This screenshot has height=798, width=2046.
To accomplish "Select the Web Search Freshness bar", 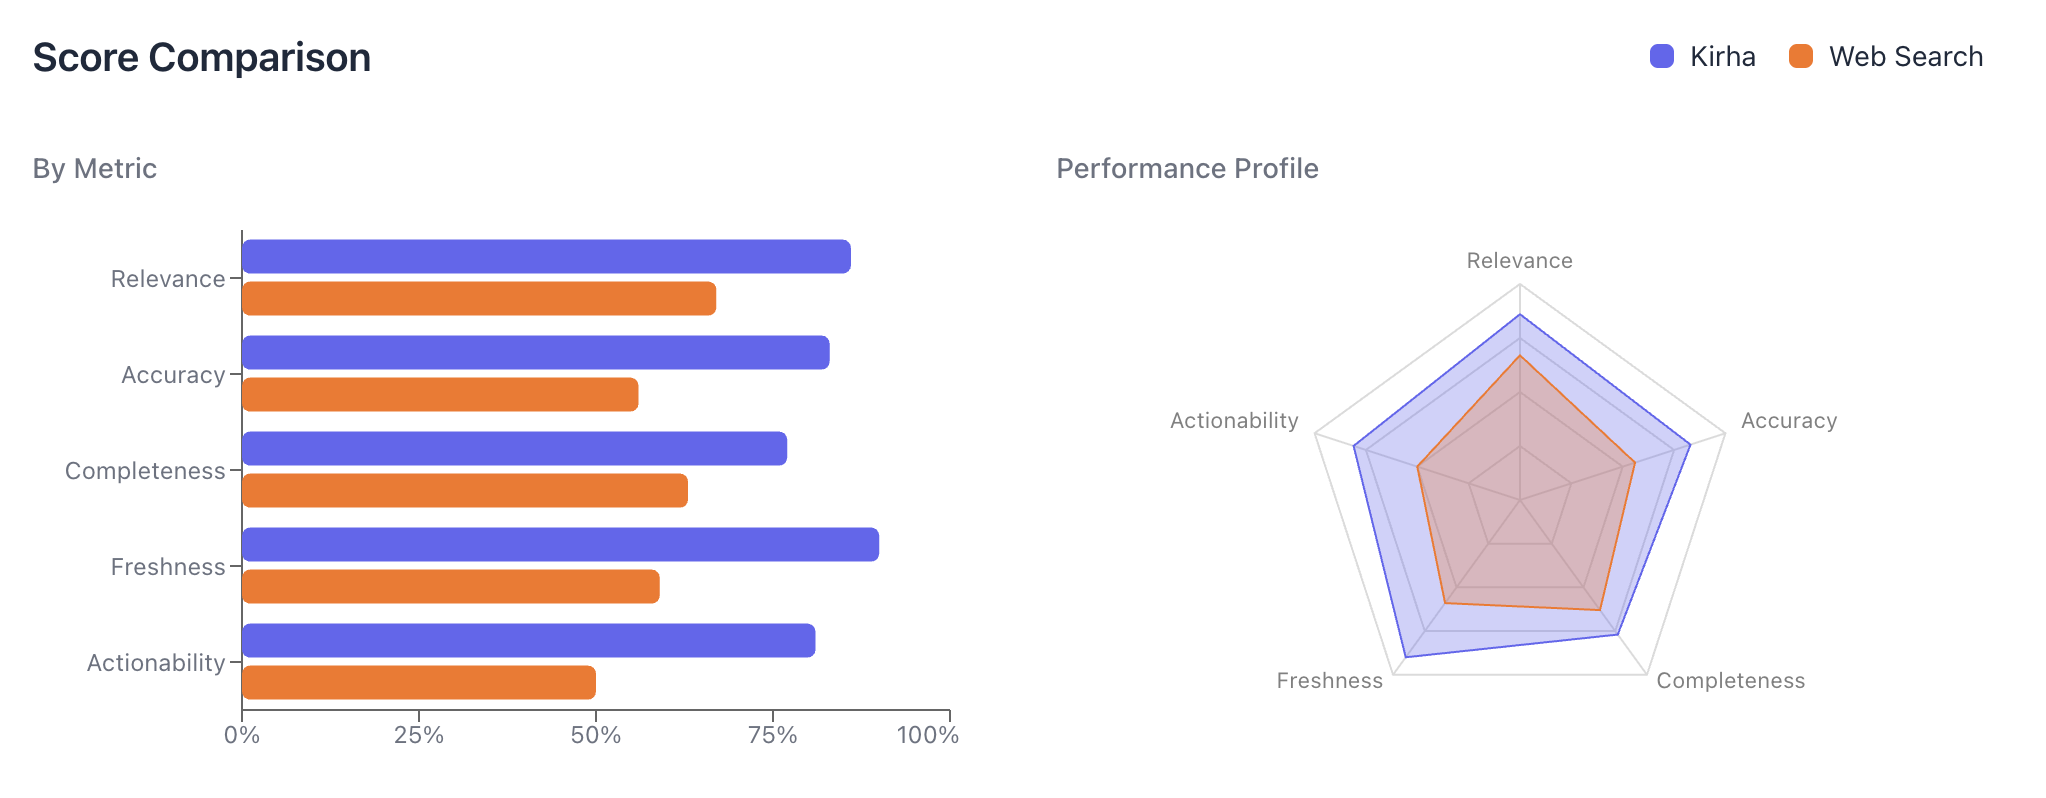I will 451,587.
